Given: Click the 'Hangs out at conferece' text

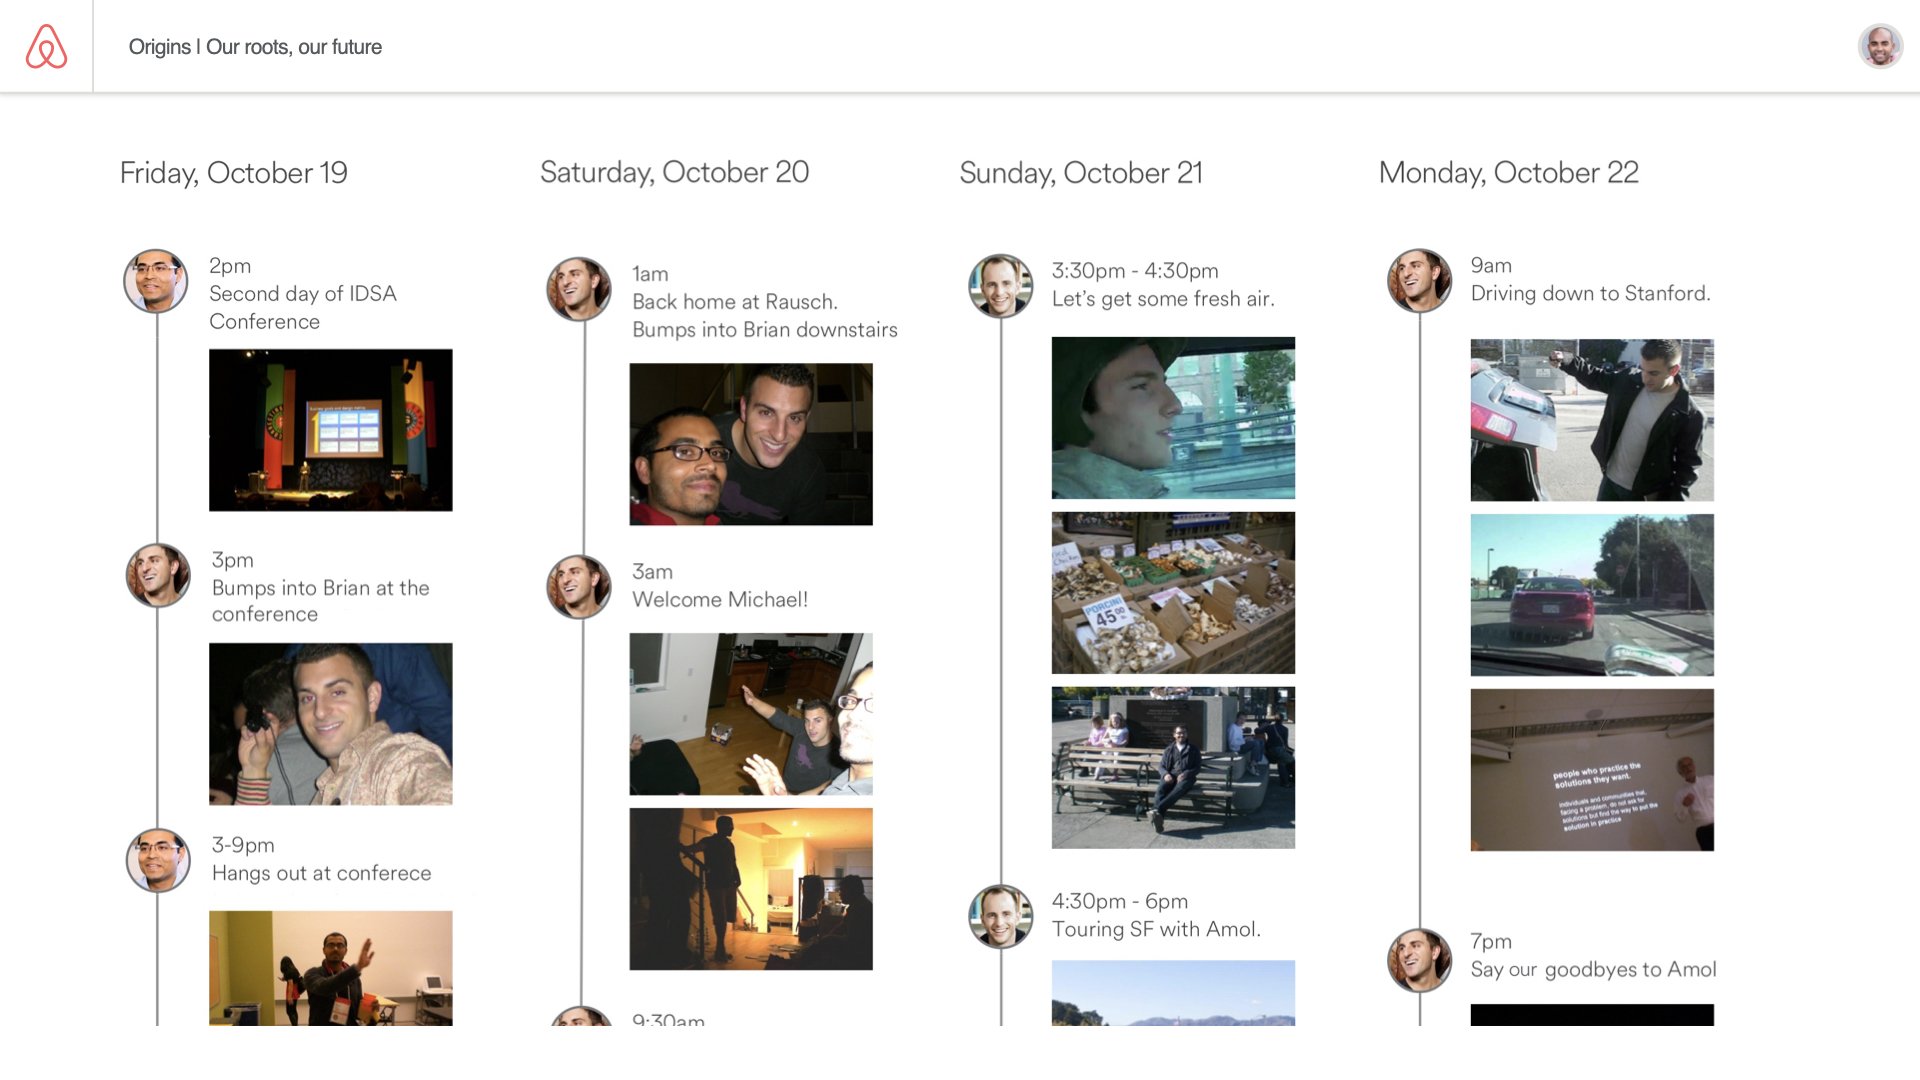Looking at the screenshot, I should tap(321, 873).
